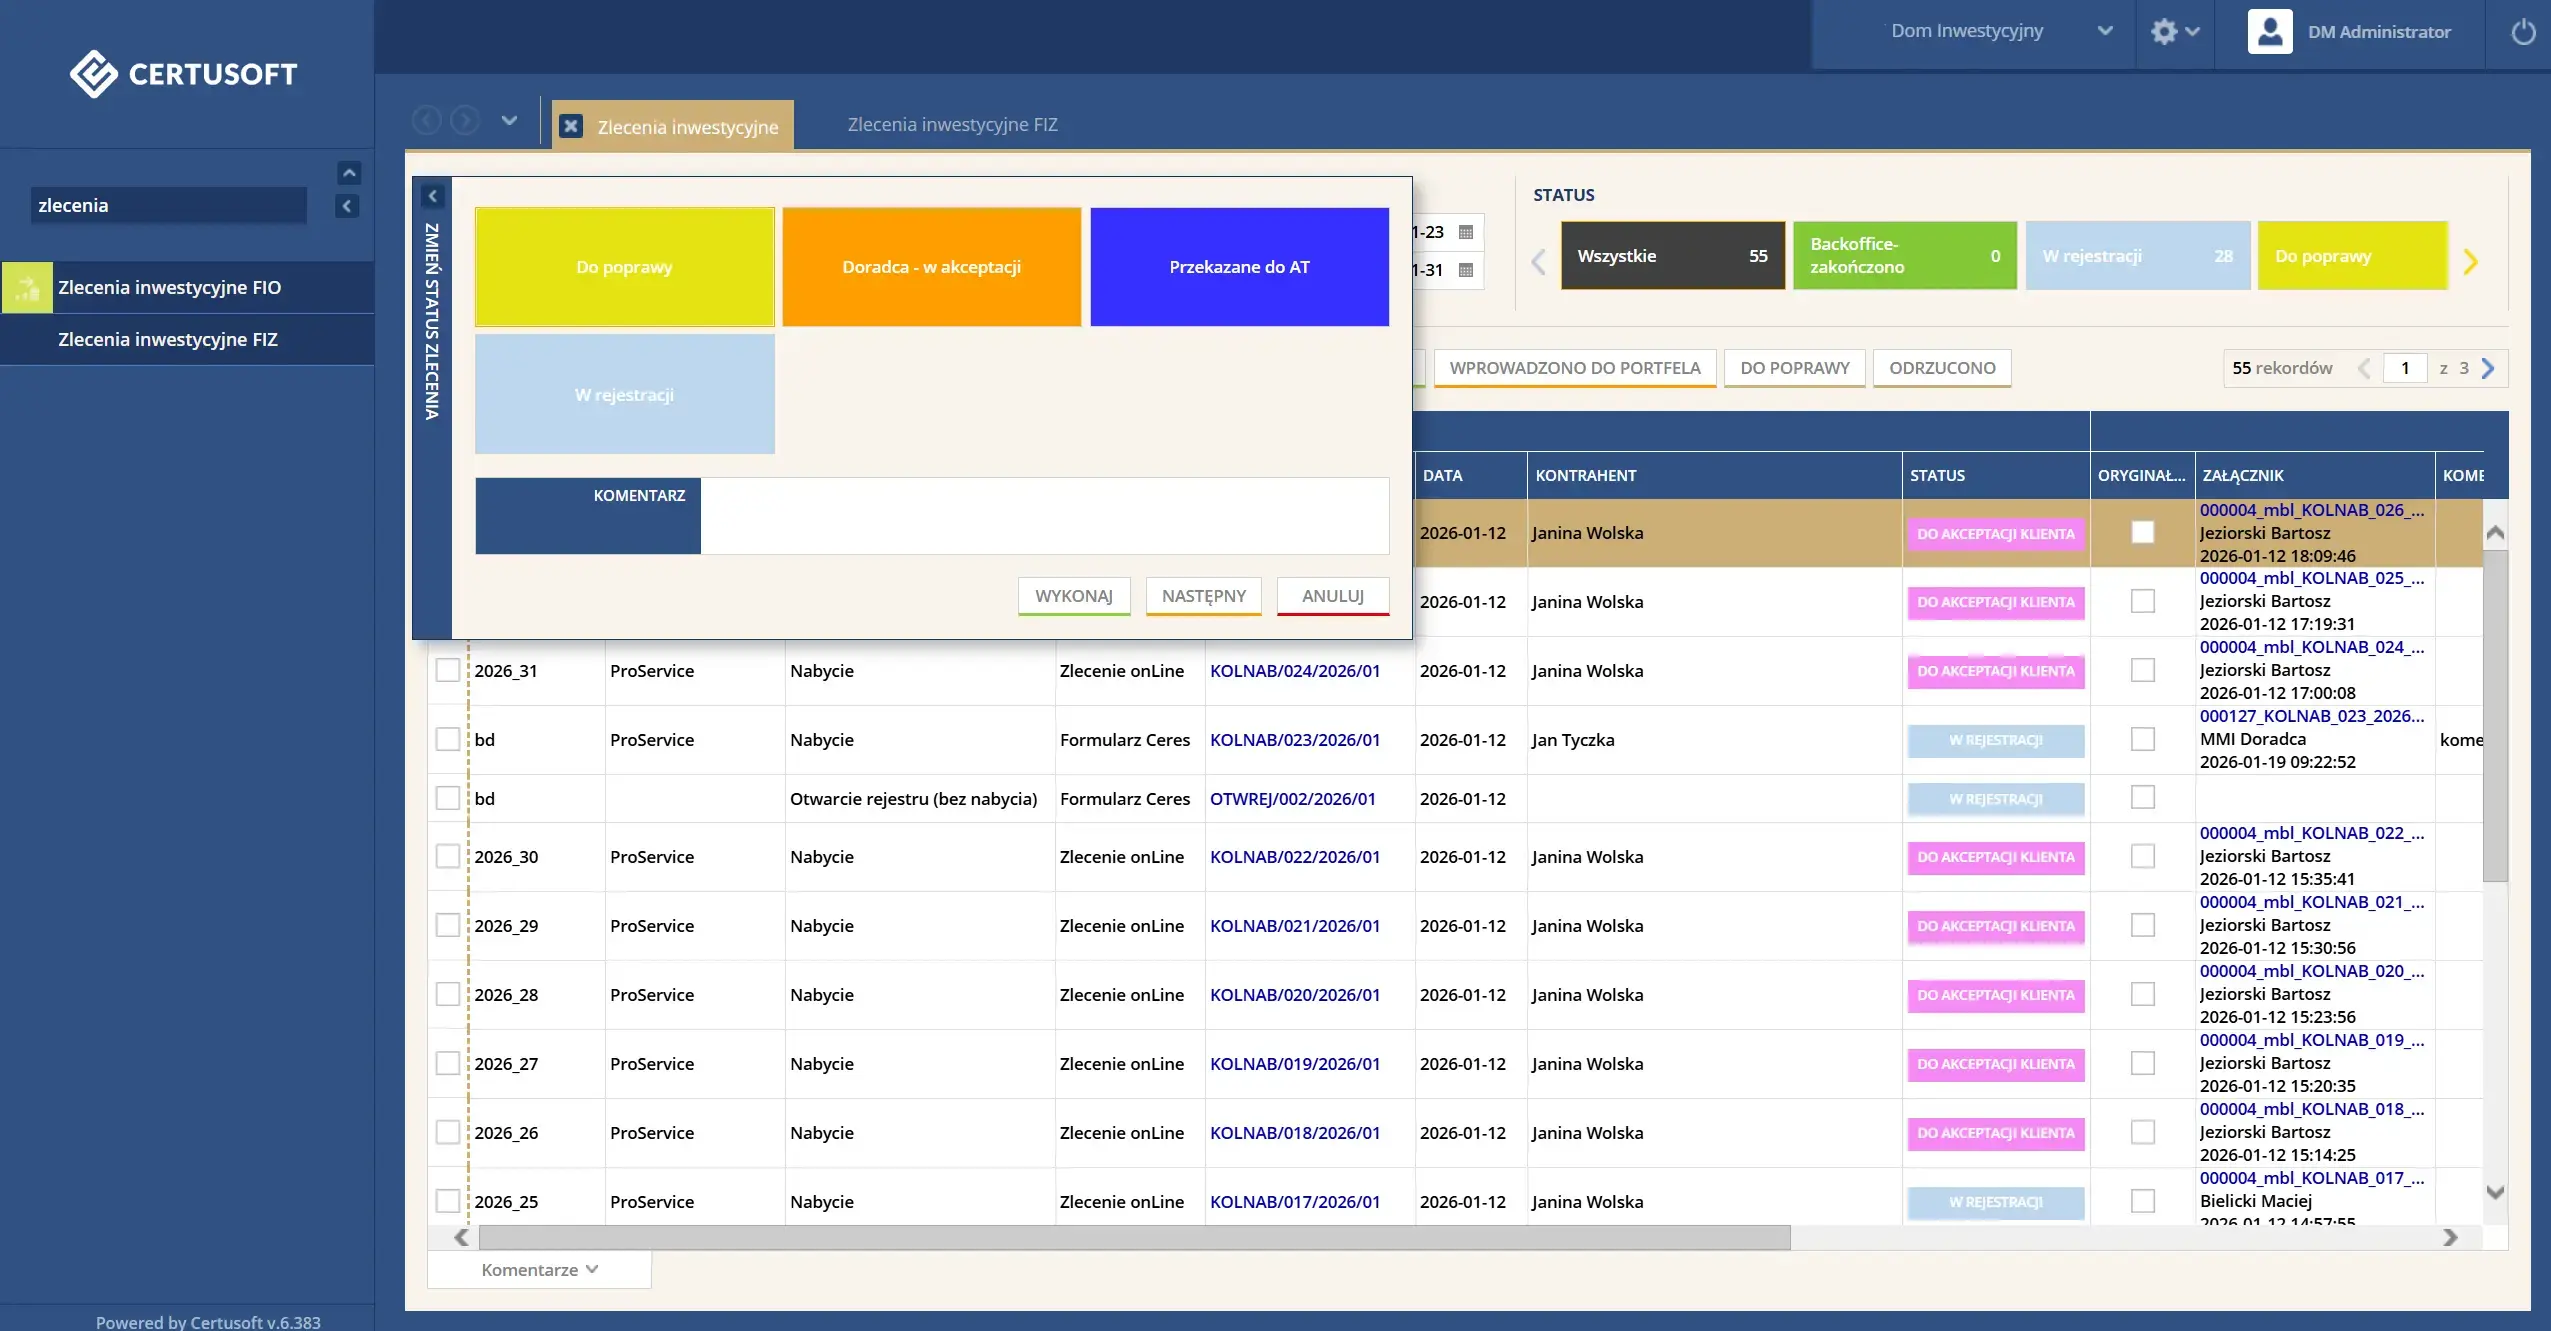This screenshot has width=2551, height=1331.
Task: Open the settings gear menu
Action: [x=2164, y=32]
